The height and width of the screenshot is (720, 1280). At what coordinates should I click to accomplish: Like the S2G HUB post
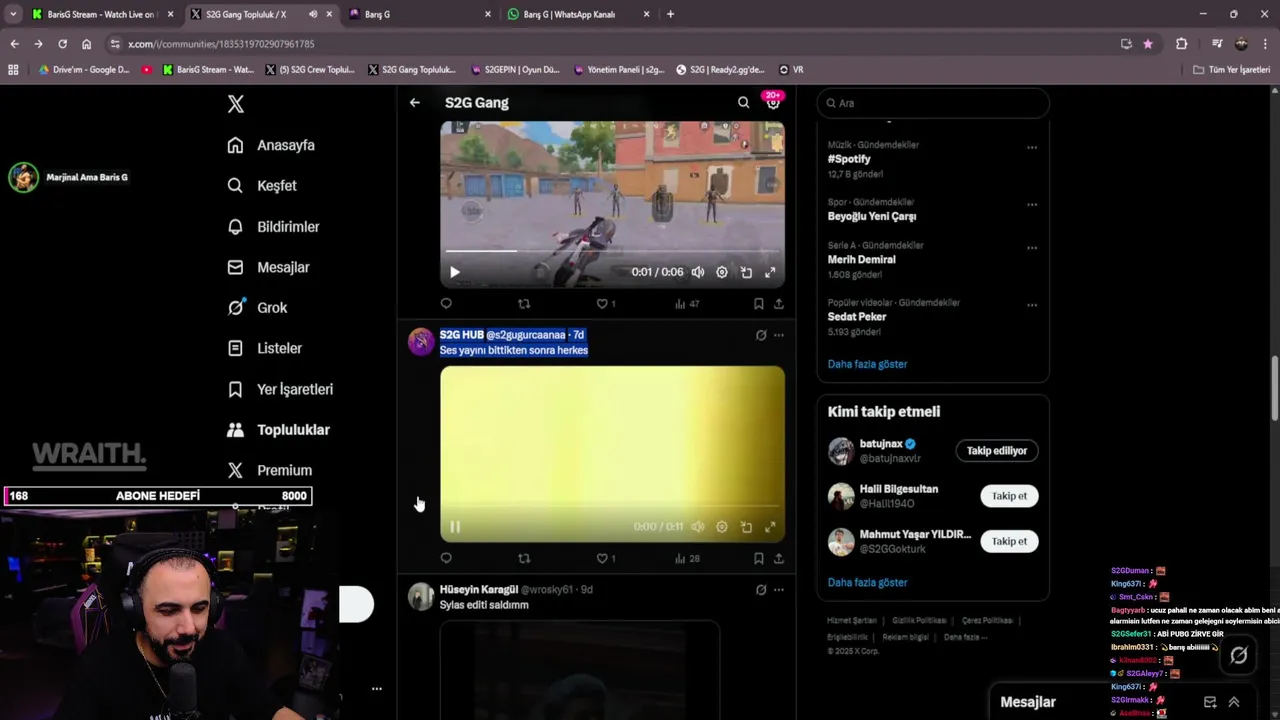606,558
